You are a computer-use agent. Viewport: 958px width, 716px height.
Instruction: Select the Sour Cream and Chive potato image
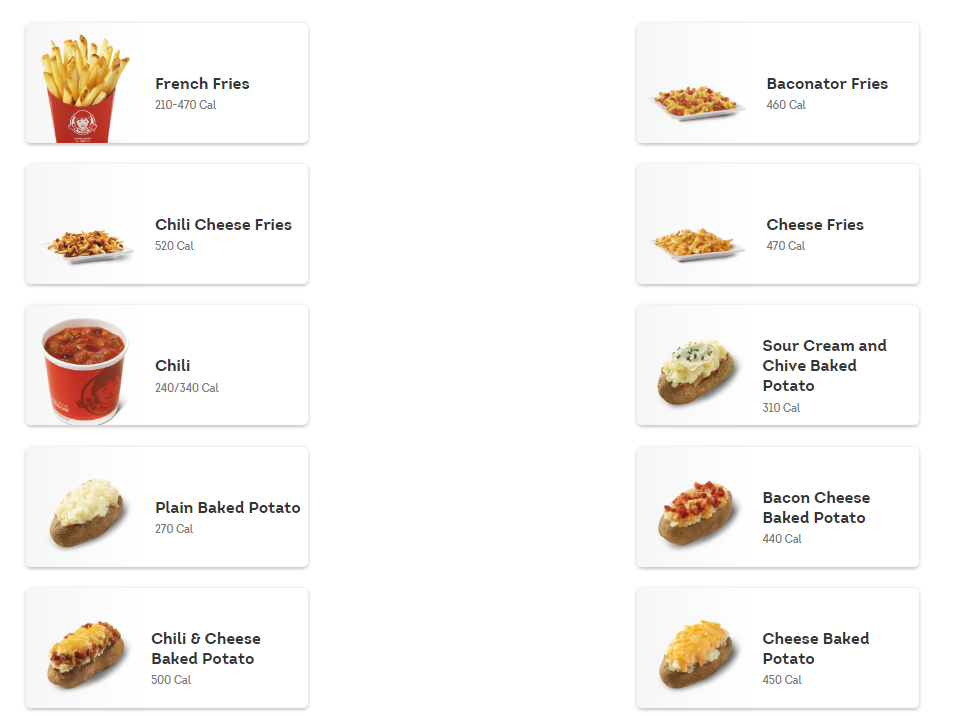coord(697,371)
